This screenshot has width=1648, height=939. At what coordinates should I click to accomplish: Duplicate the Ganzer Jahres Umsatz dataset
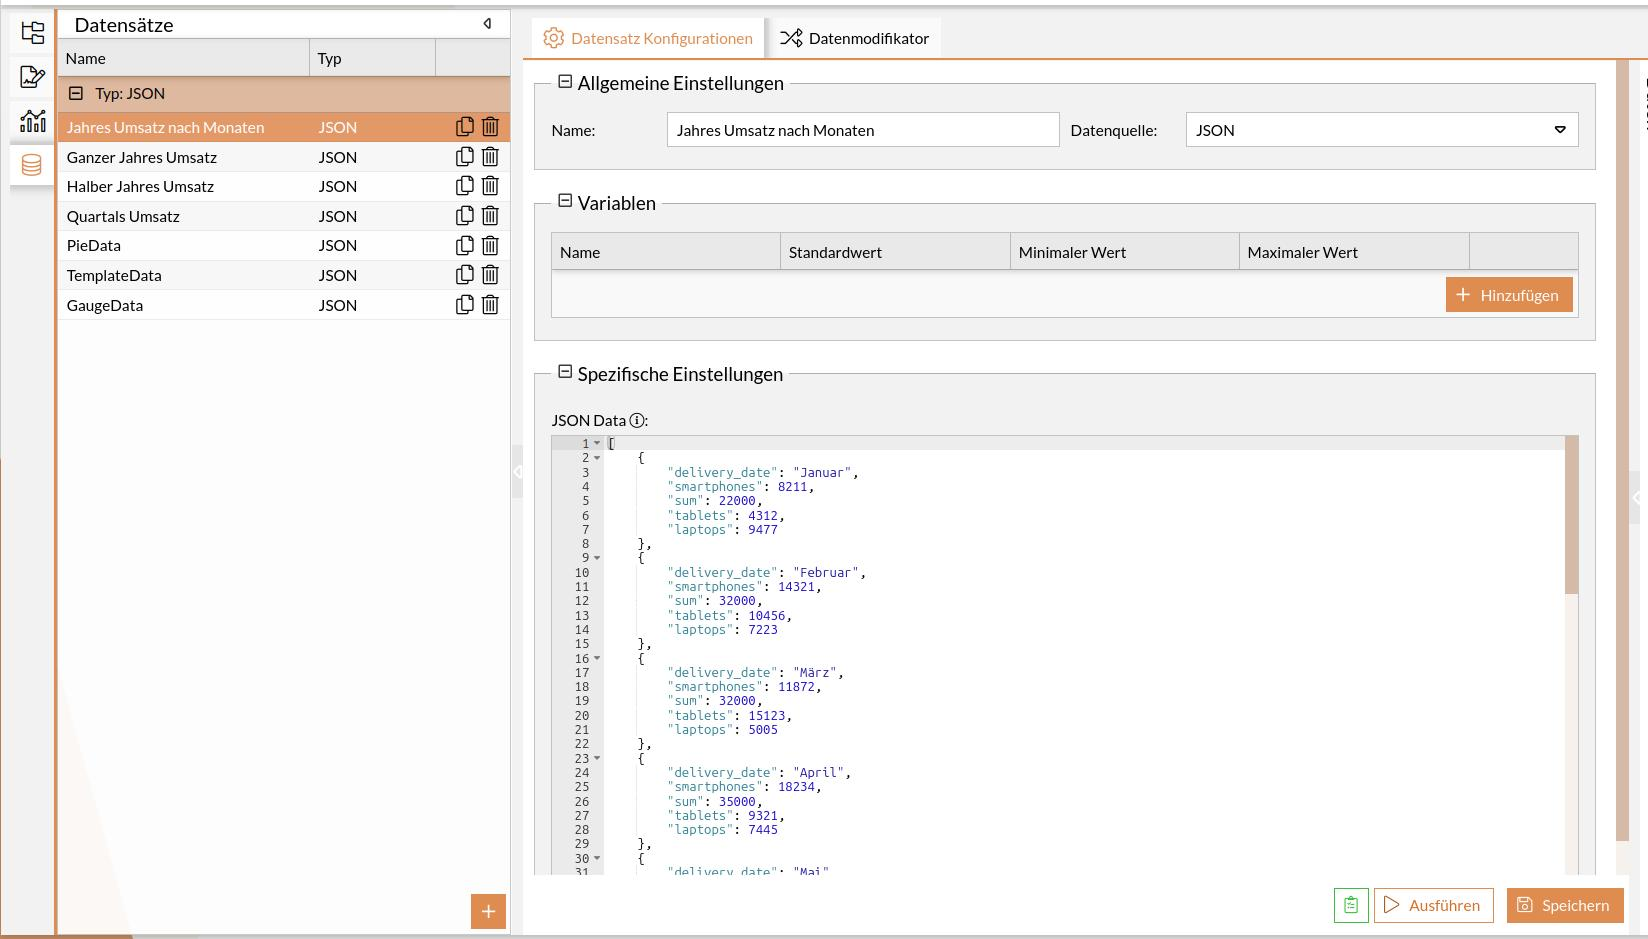tap(464, 157)
